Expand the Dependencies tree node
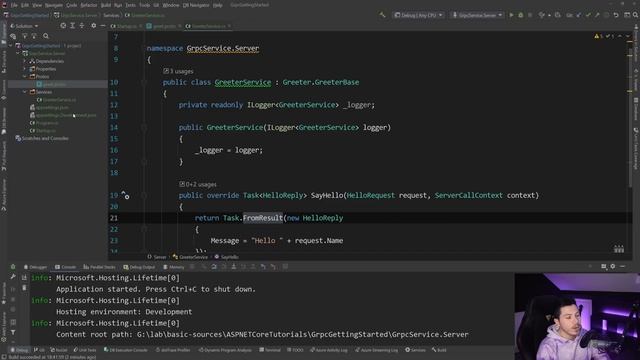Viewport: 640px width, 360px height. [25, 61]
